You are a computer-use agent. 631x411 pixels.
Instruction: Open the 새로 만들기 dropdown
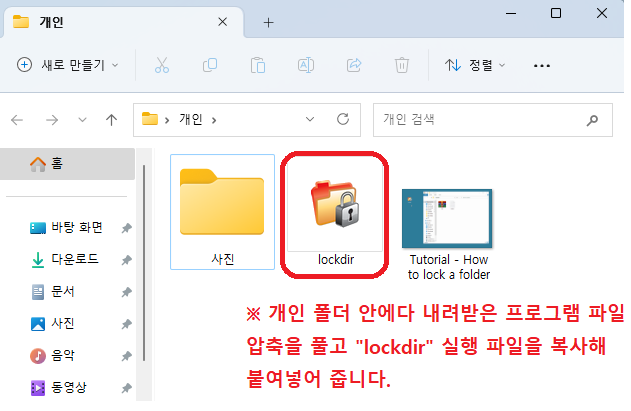coord(68,65)
